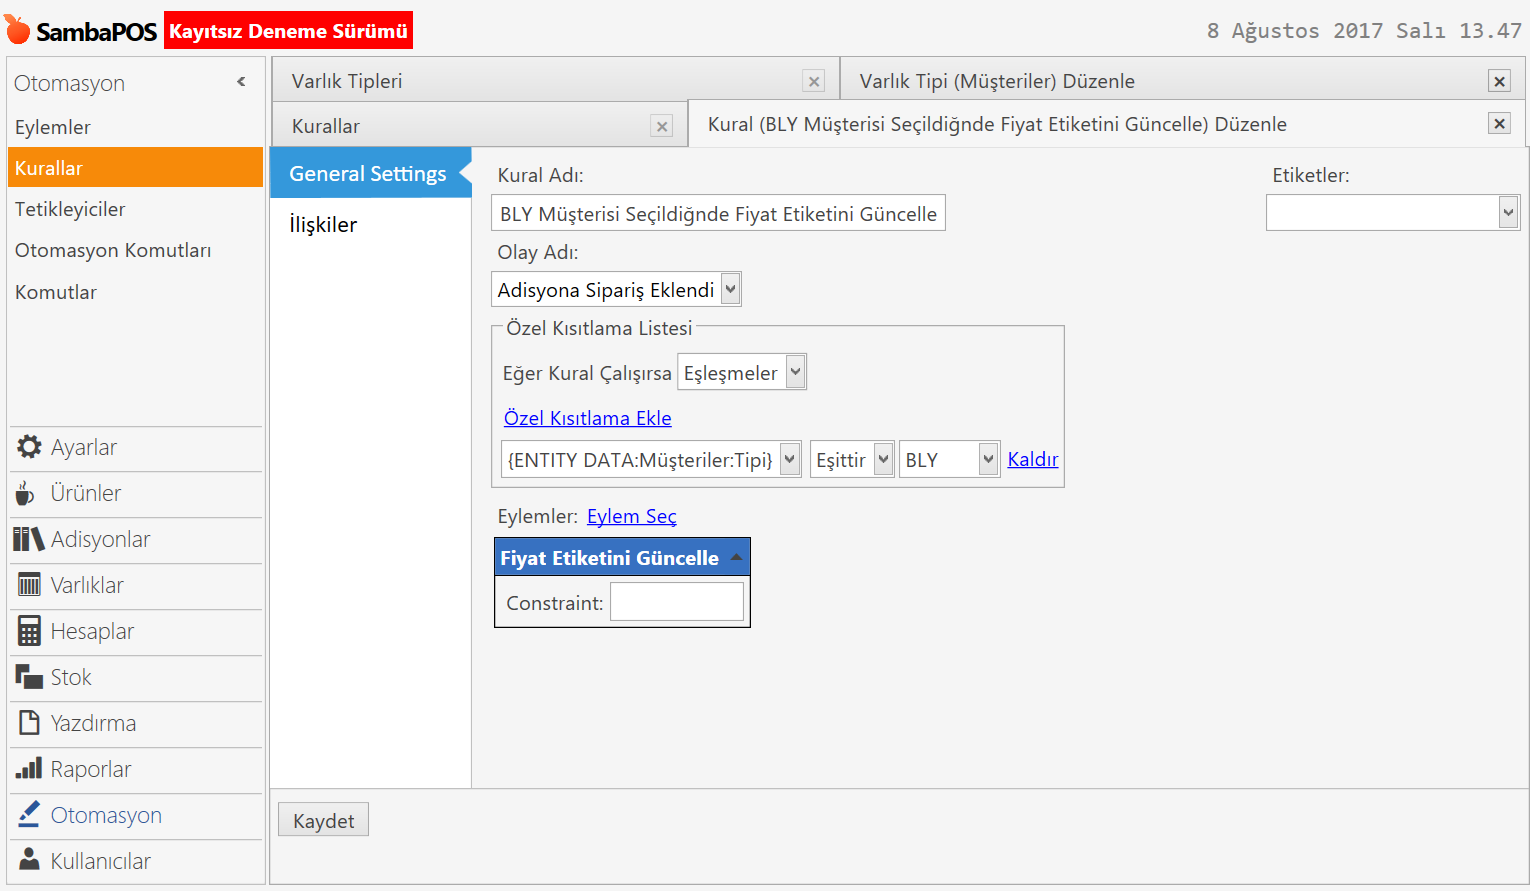The height and width of the screenshot is (891, 1530).
Task: Switch to the İlişkiler tab
Action: pos(323,225)
